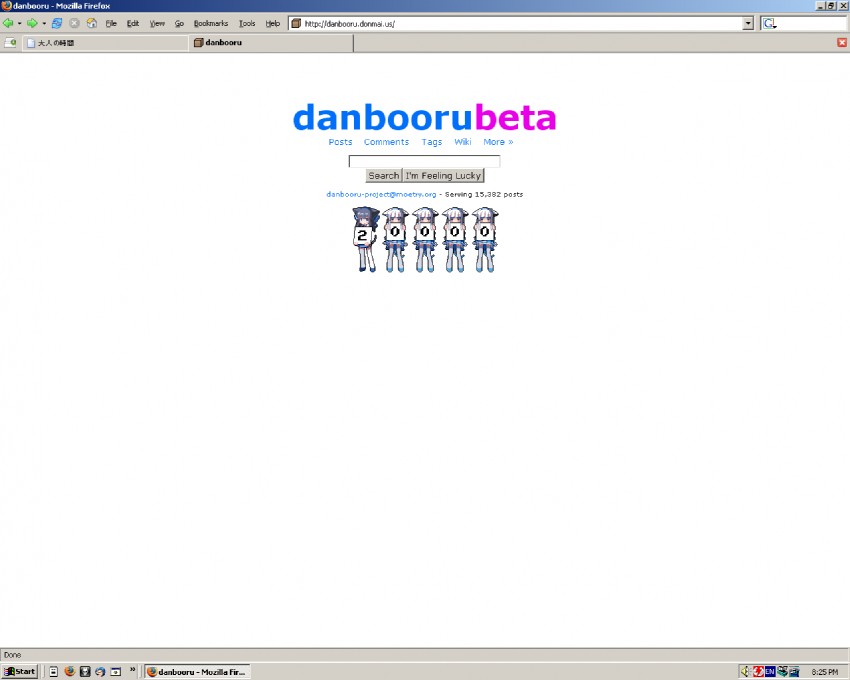Screen dimensions: 850x680
Task: Open the File menu
Action: (111, 24)
